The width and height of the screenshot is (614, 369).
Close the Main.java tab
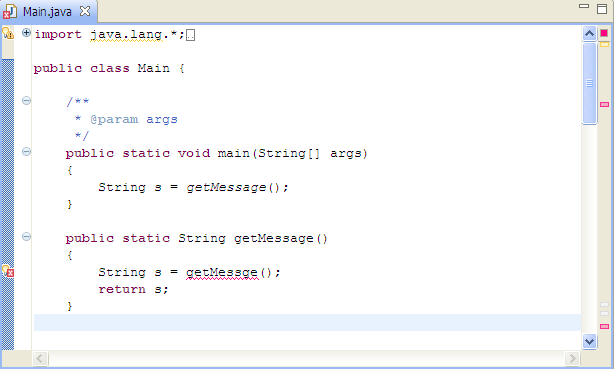(x=85, y=11)
